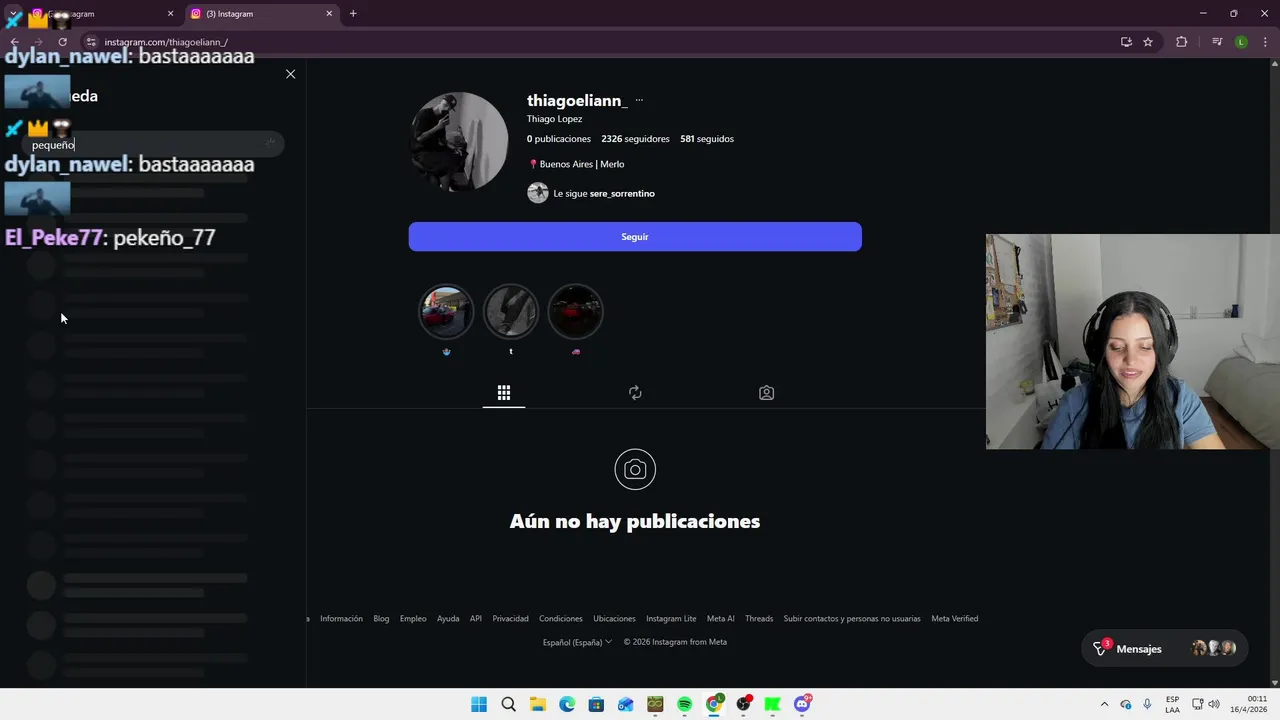Open the Ubicaciones footer link
Viewport: 1280px width, 720px height.
614,619
